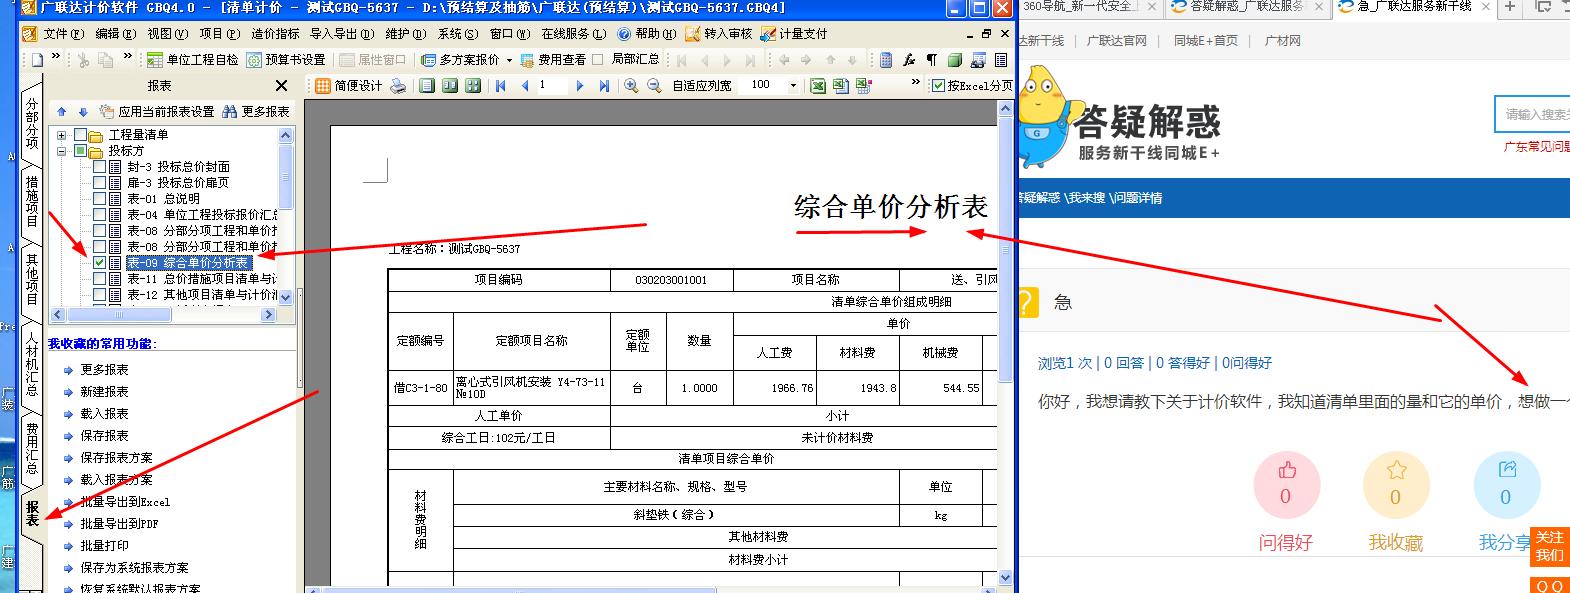Export current report to Excel
The width and height of the screenshot is (1570, 593).
817,86
